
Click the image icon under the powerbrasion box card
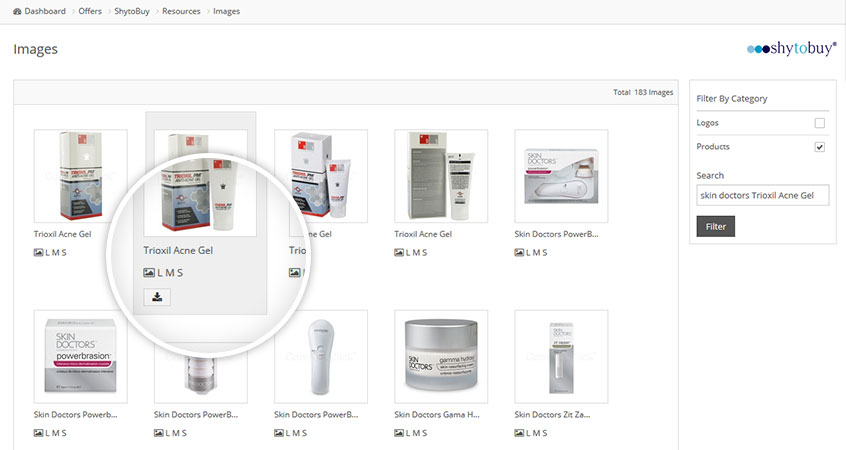[x=38, y=433]
